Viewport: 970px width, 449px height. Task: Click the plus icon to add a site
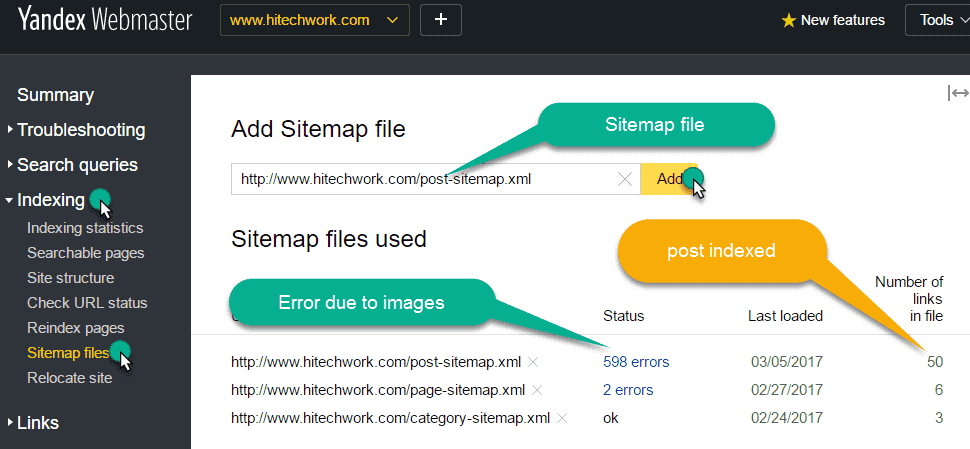440,20
